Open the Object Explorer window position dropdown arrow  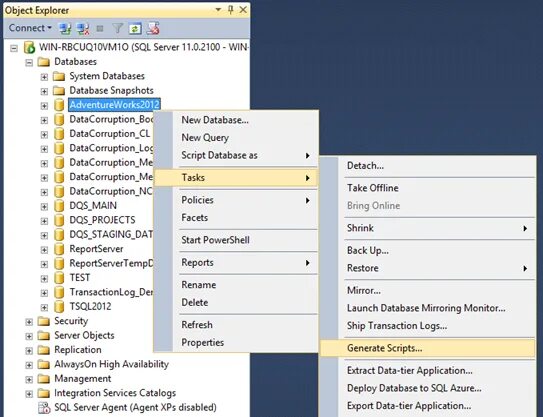pyautogui.click(x=219, y=10)
